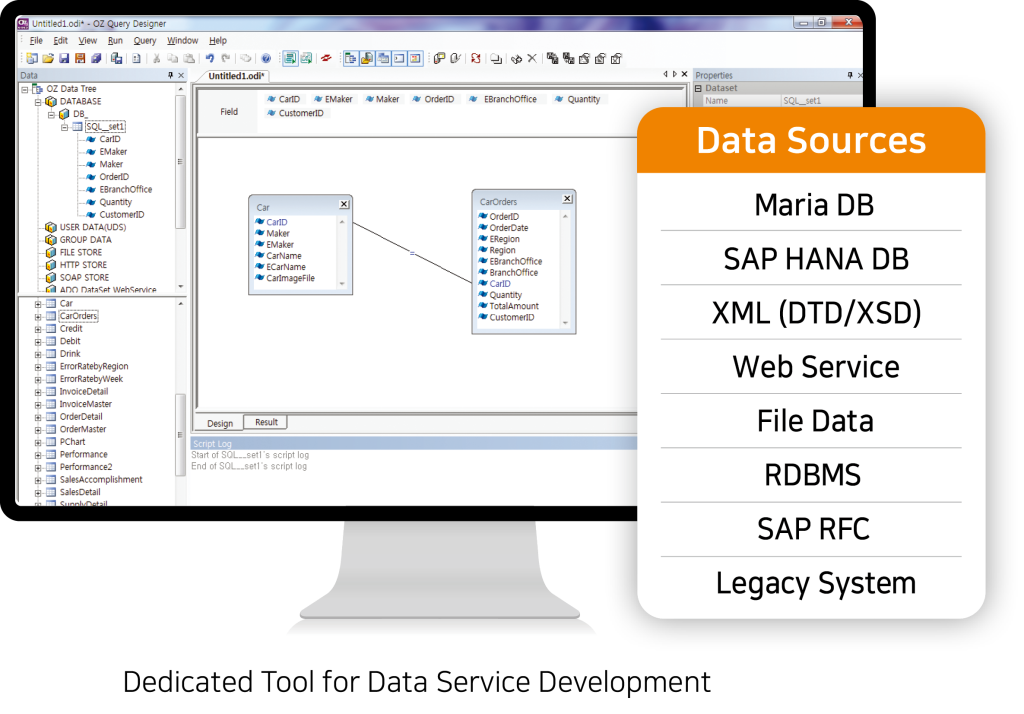Open the Run menu
The height and width of the screenshot is (714, 1024).
pos(115,41)
